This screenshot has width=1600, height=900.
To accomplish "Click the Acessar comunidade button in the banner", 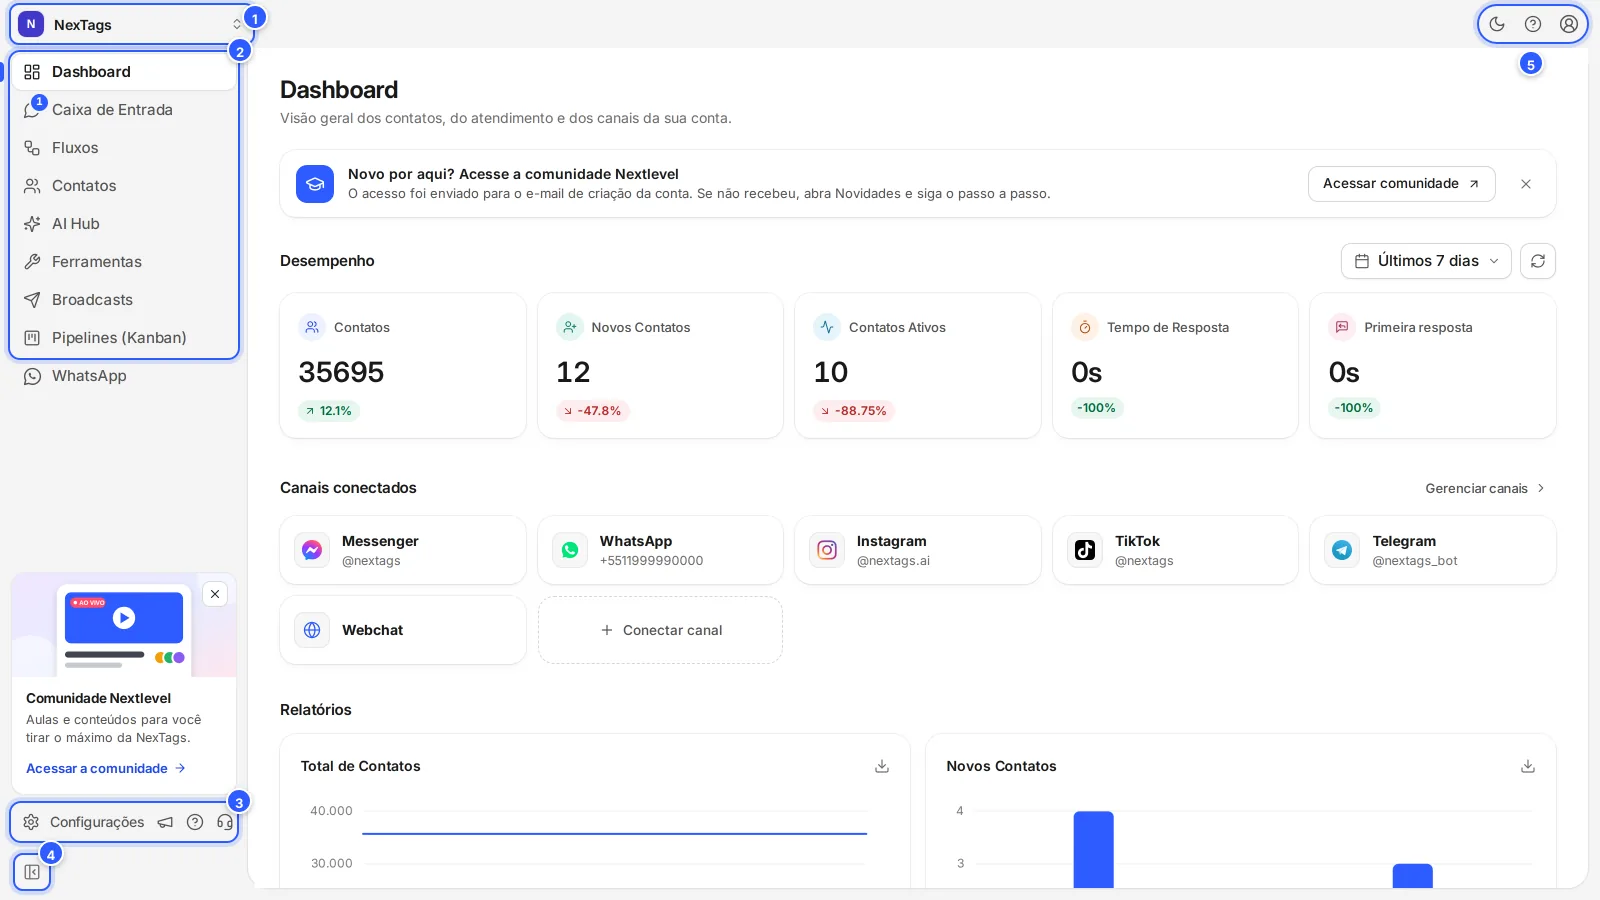I will click(1401, 184).
